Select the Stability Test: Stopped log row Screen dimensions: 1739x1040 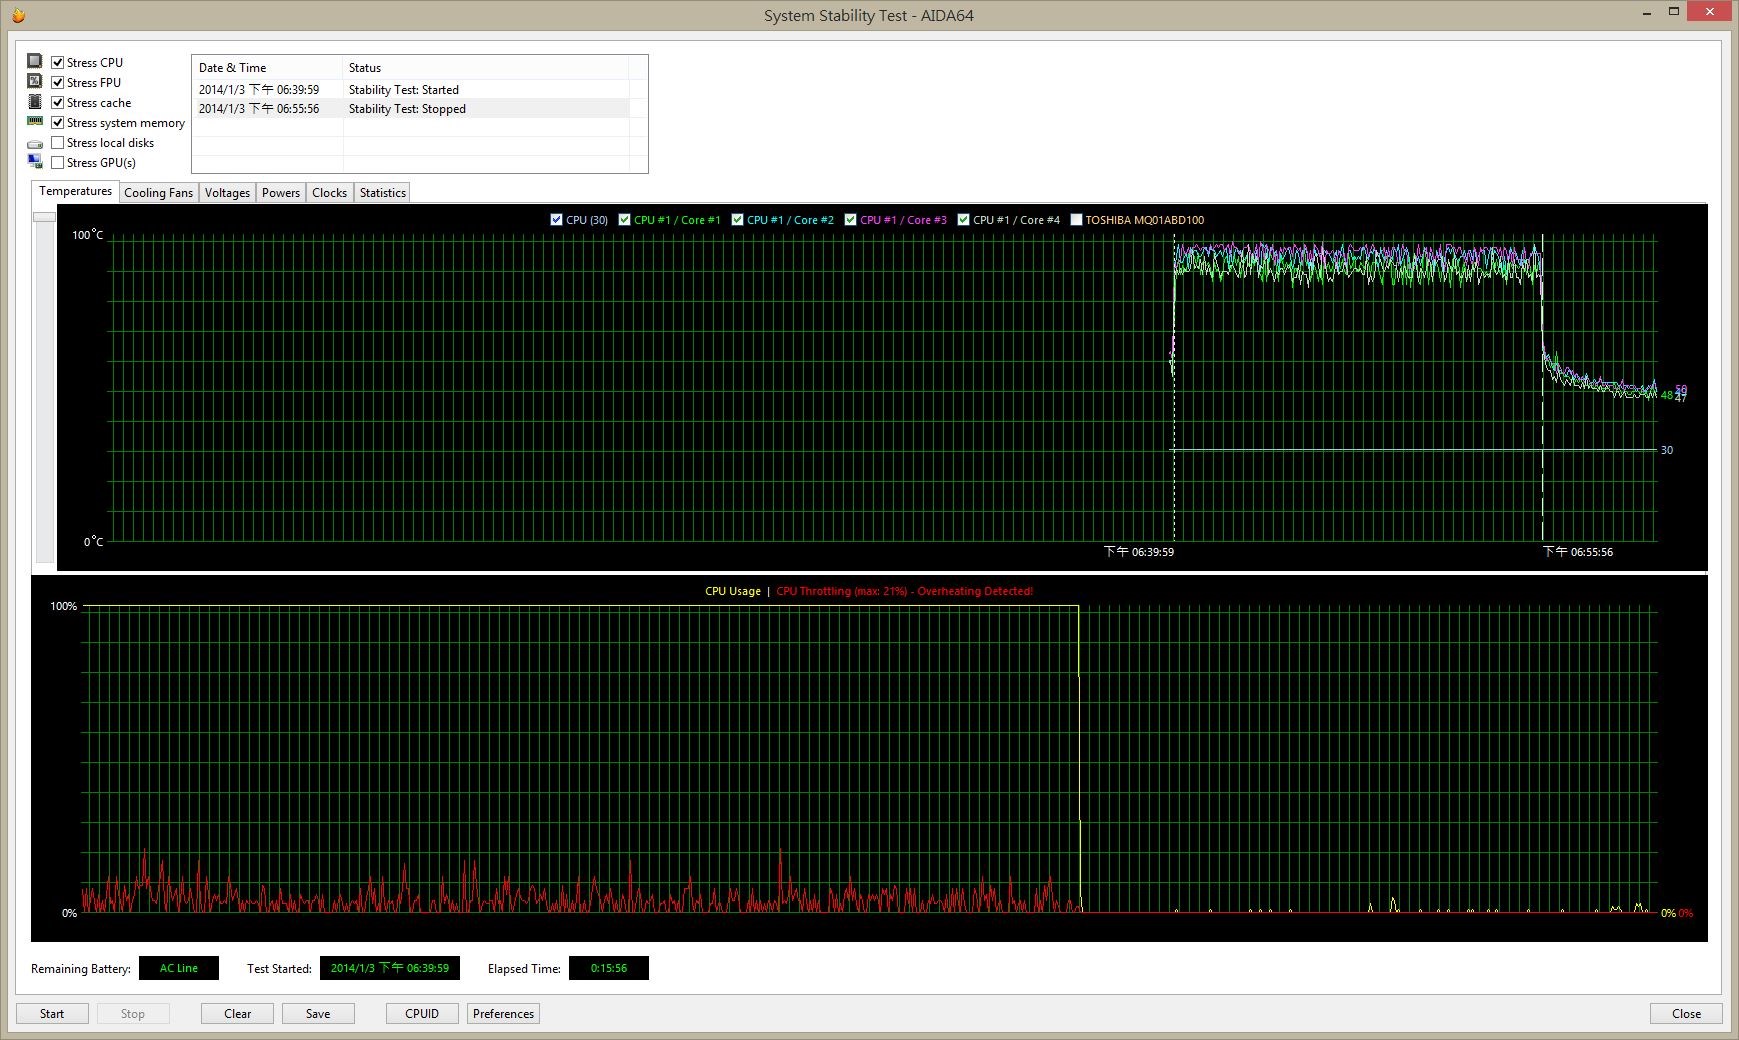[411, 108]
